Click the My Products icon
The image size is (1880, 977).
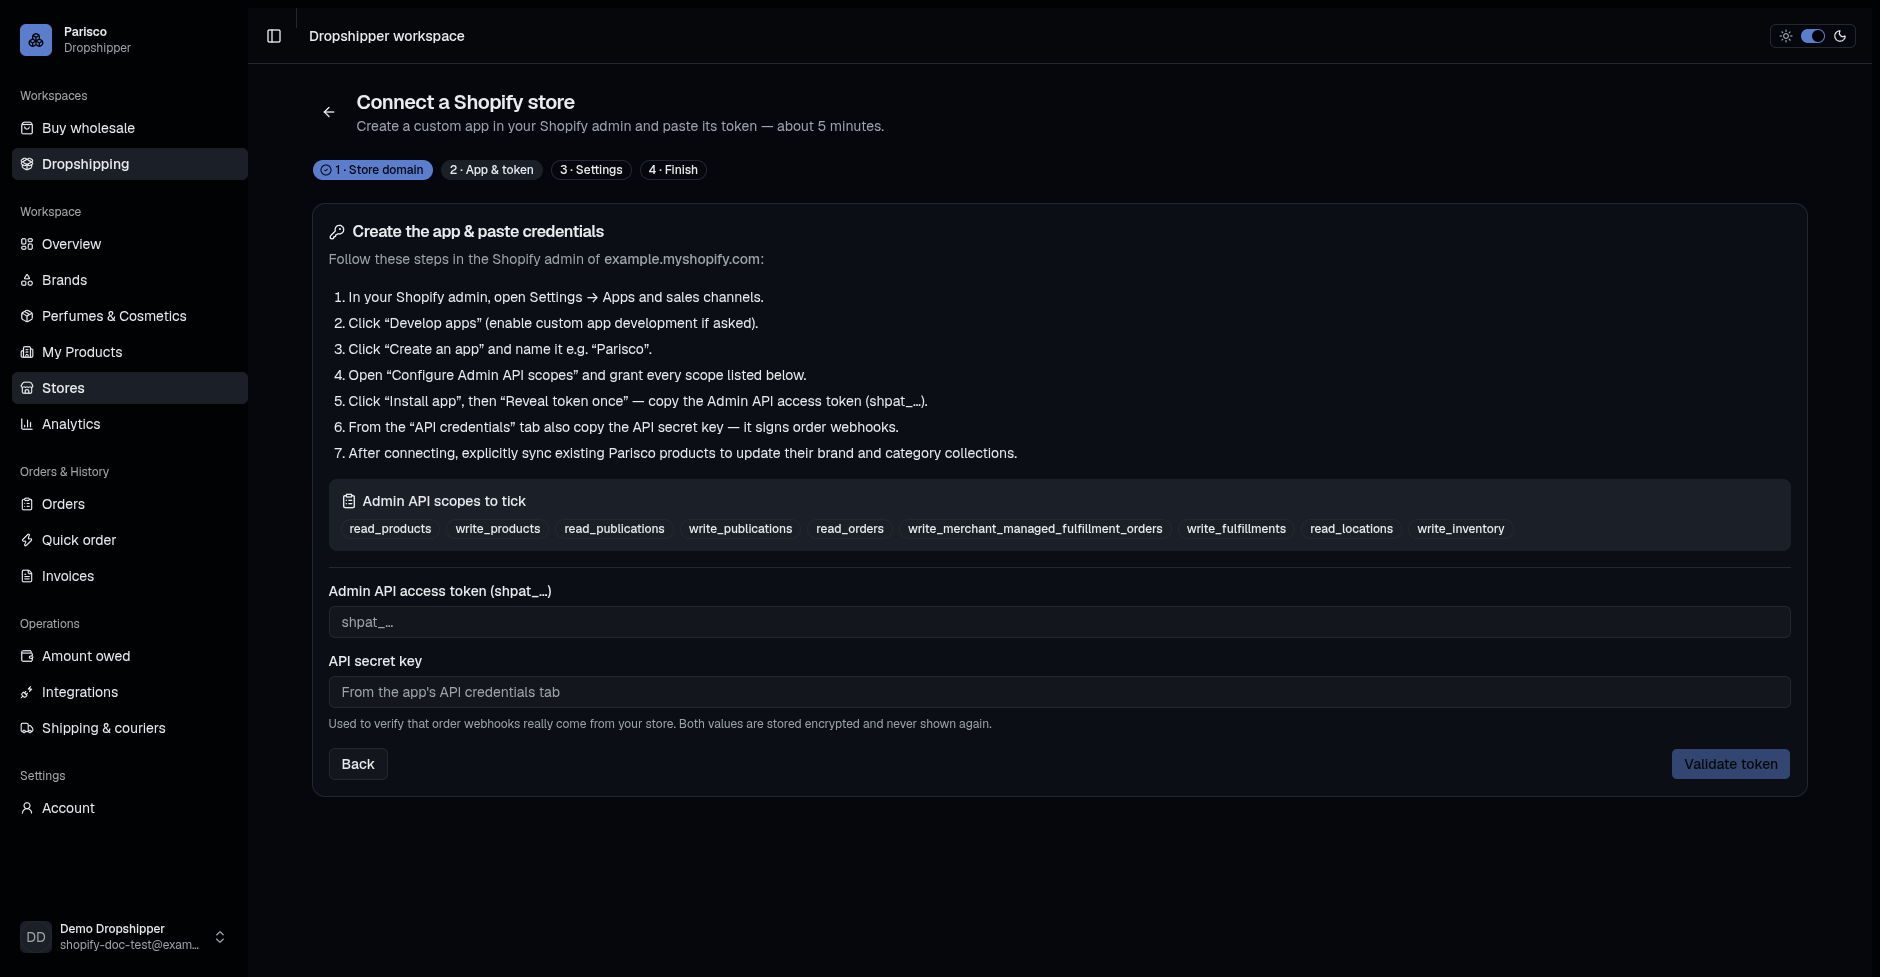coord(27,352)
